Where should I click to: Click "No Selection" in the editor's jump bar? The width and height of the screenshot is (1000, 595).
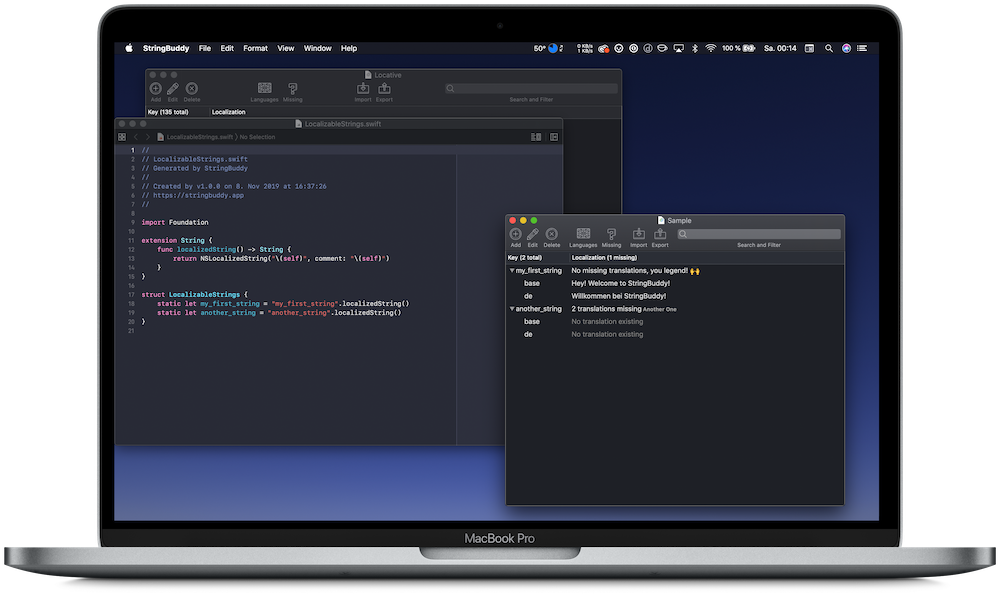258,137
